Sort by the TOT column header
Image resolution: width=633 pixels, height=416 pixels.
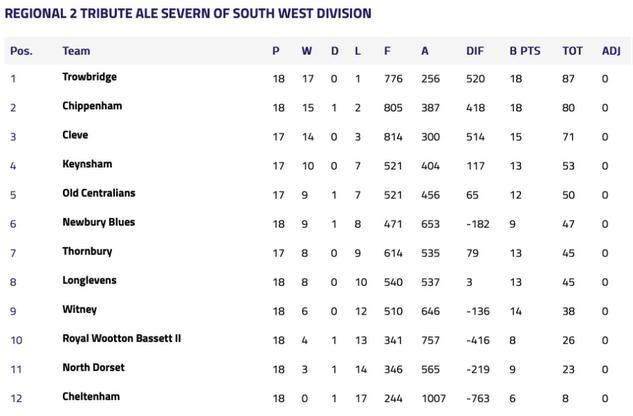(x=572, y=51)
